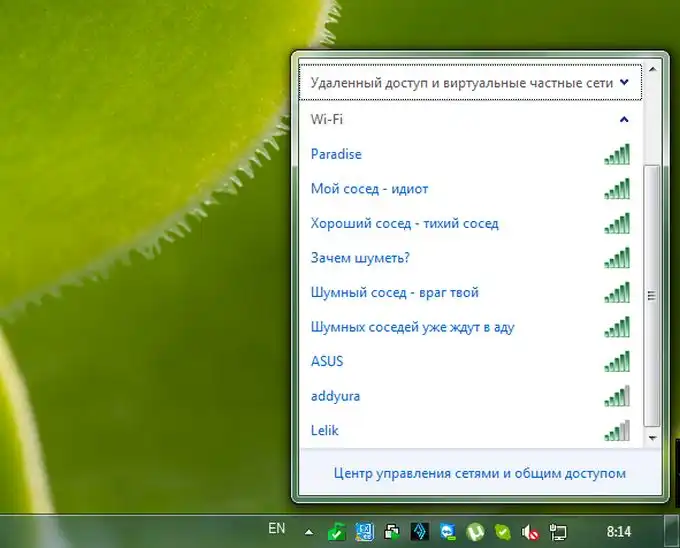680x548 pixels.
Task: Select the Зачем шуметь? network
Action: [x=360, y=258]
